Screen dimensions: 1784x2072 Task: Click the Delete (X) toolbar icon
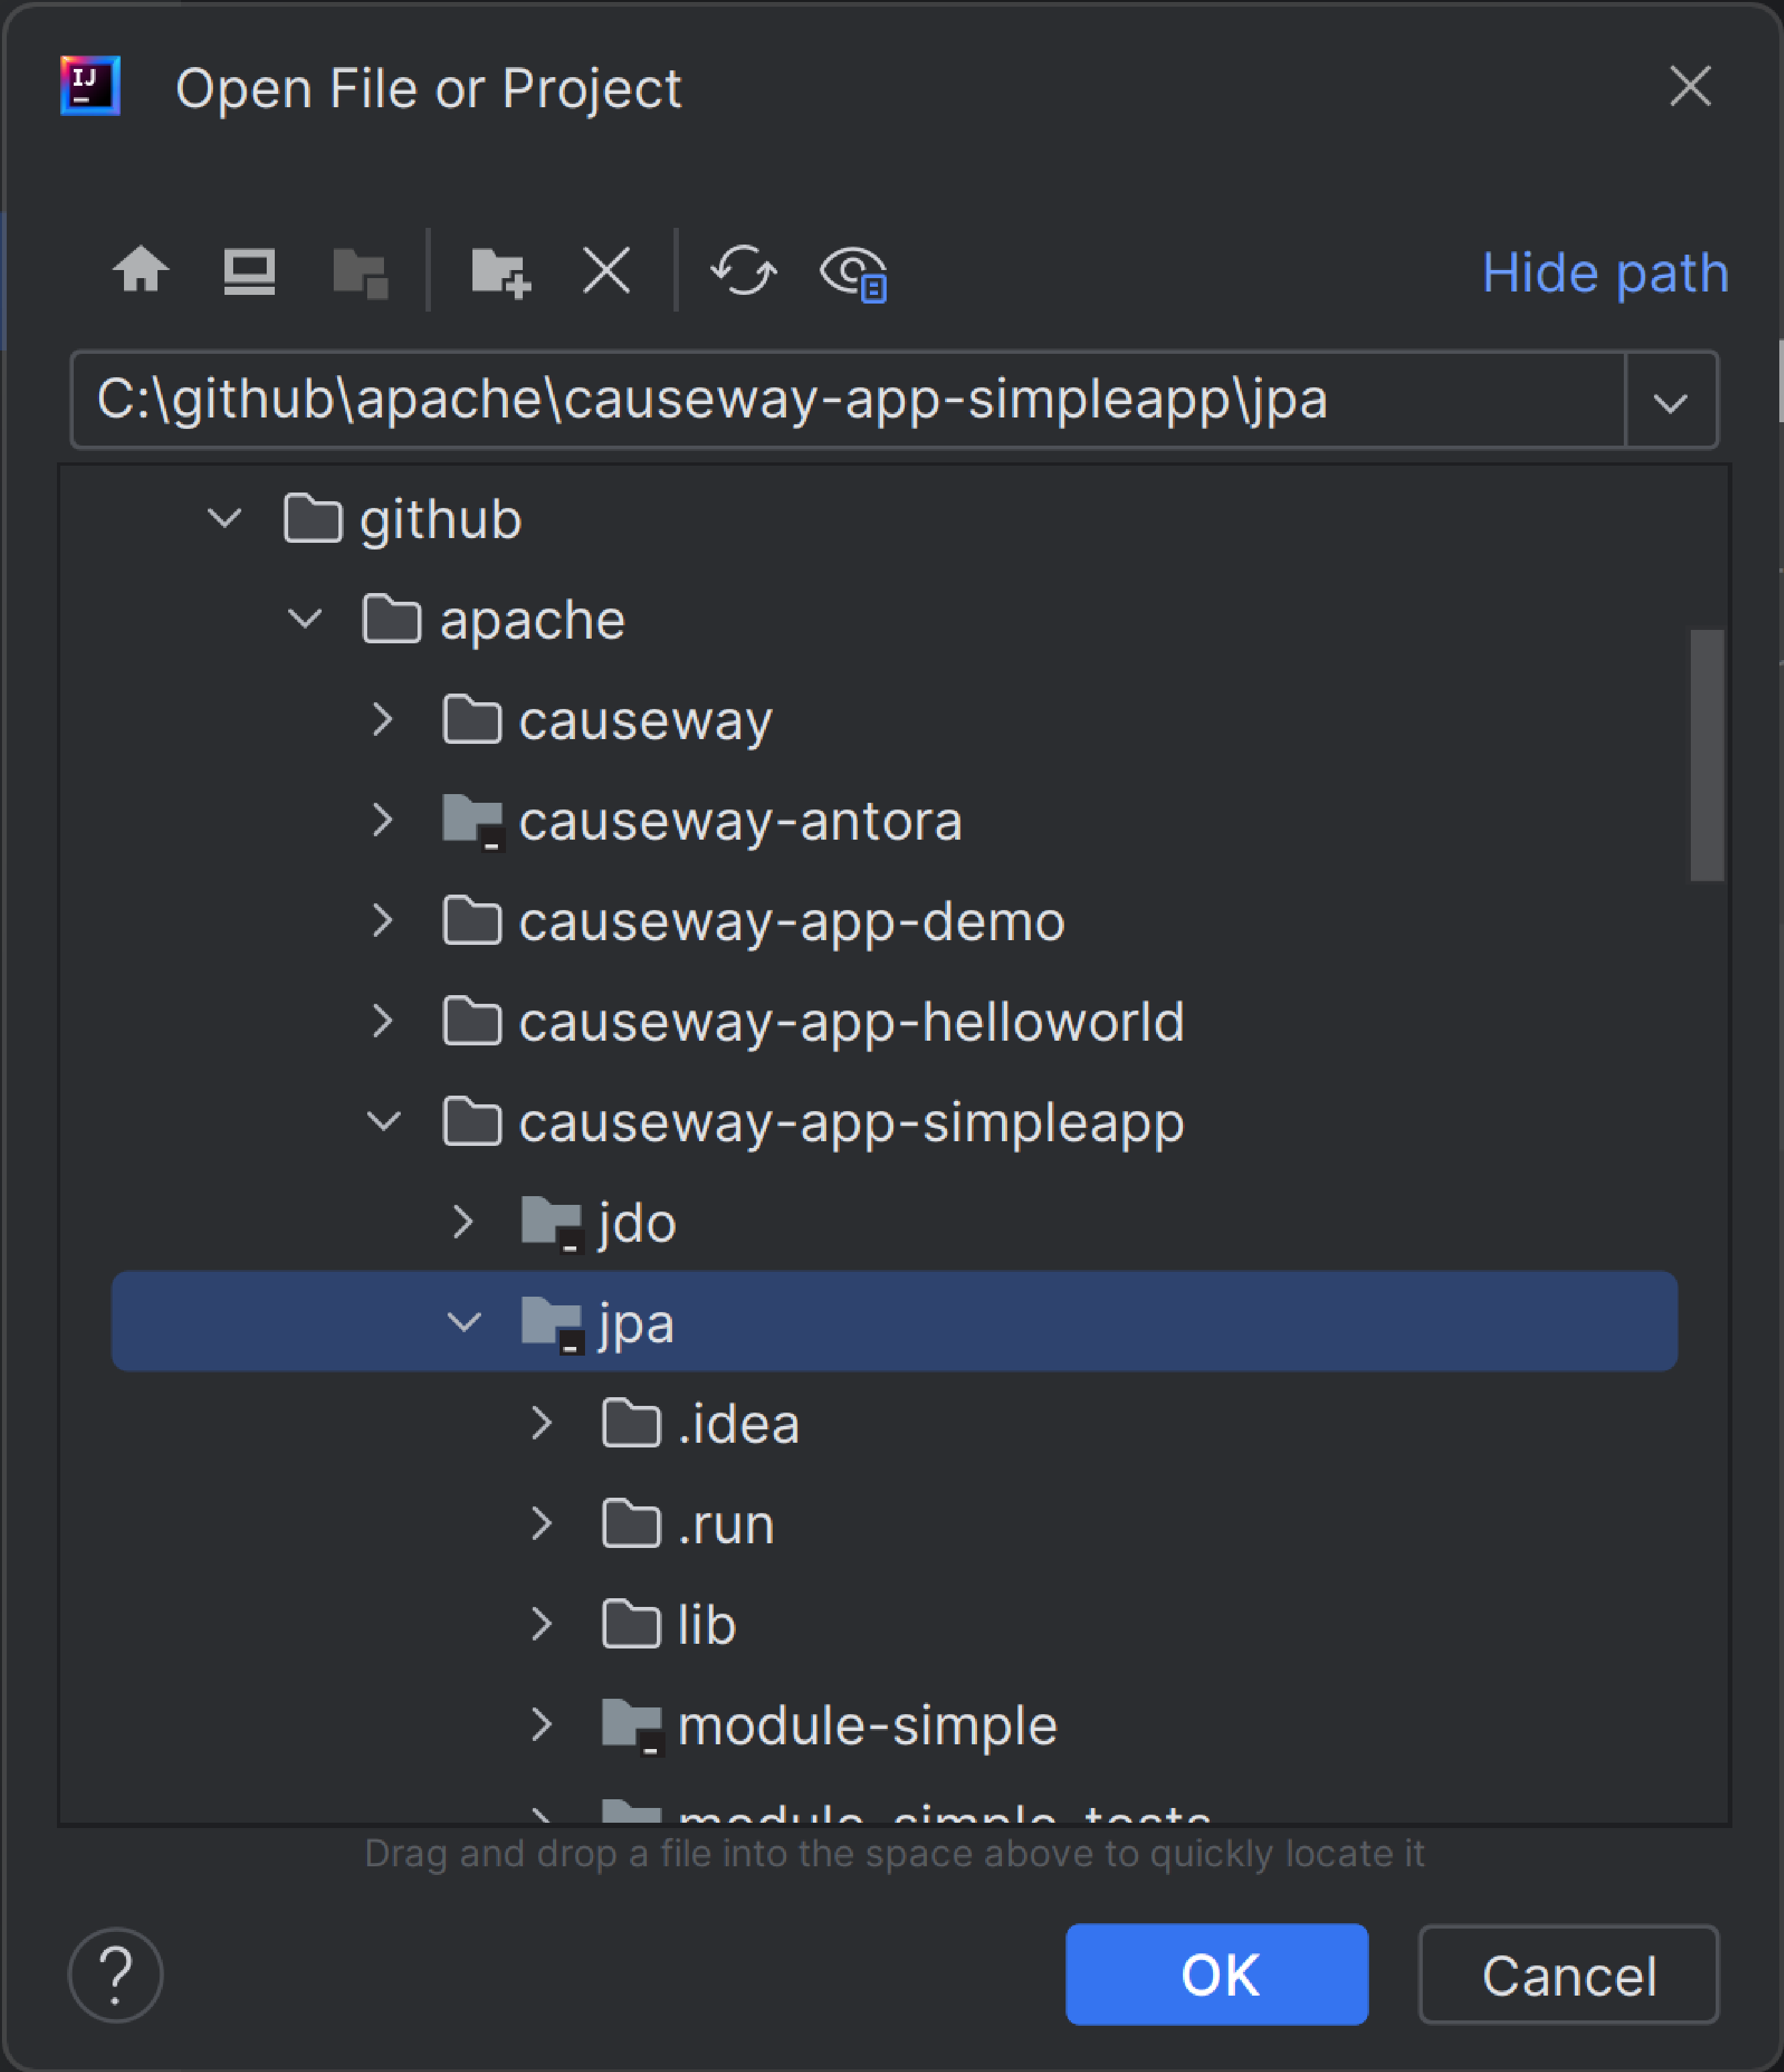pos(607,270)
